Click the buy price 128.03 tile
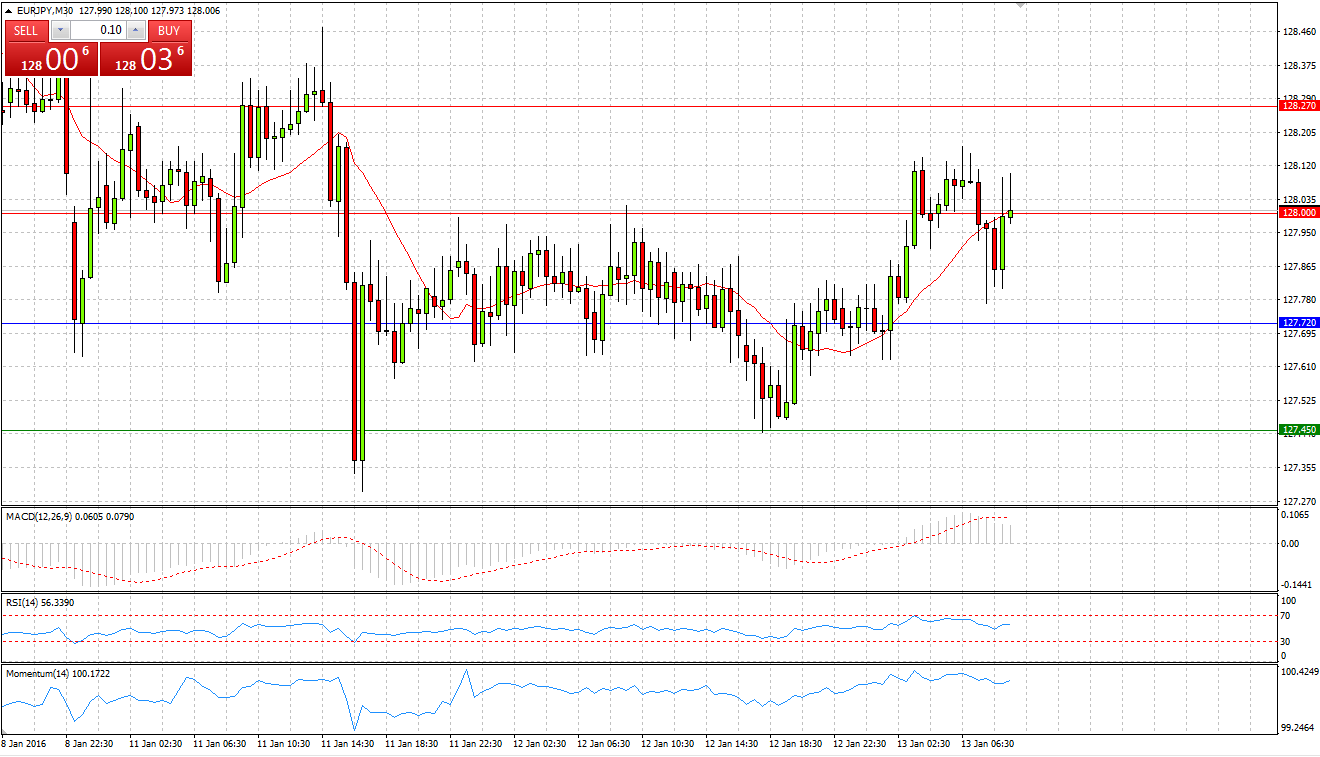1320x757 pixels. 145,59
